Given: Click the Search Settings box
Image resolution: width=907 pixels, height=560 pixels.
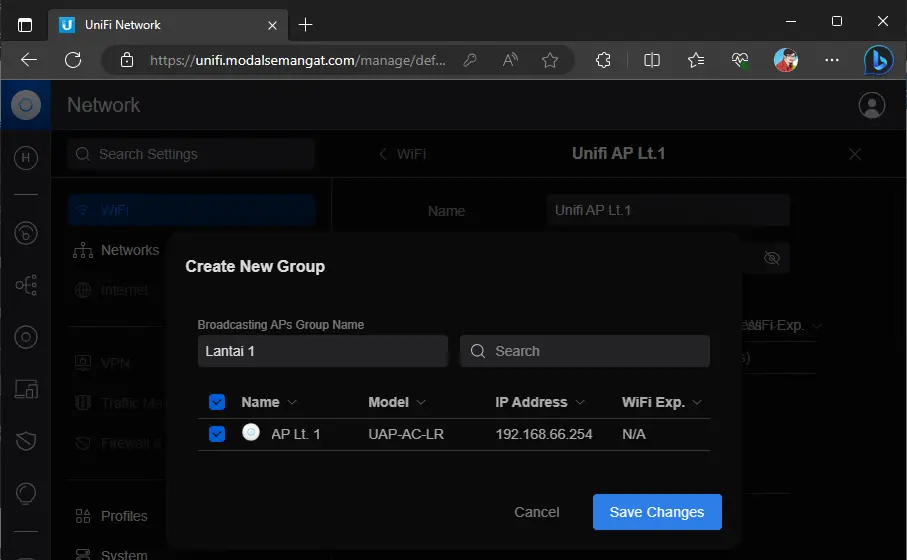Looking at the screenshot, I should point(191,154).
